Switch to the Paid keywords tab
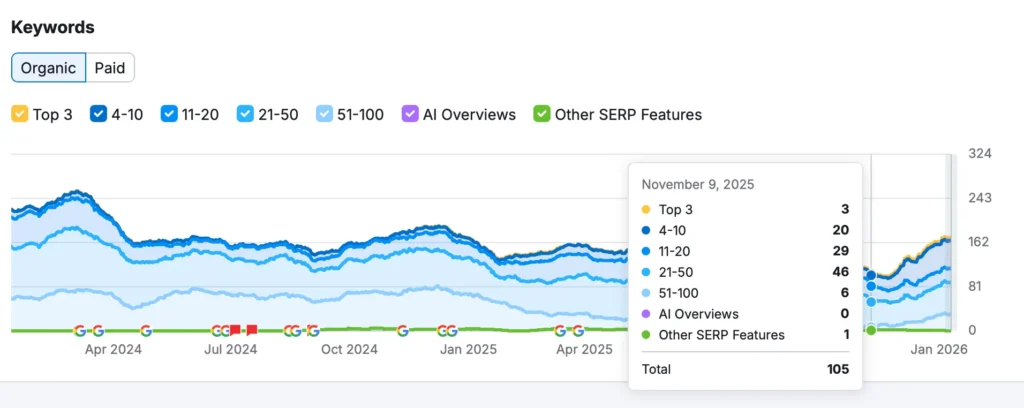Screen dimensions: 1024x408 [x=110, y=68]
